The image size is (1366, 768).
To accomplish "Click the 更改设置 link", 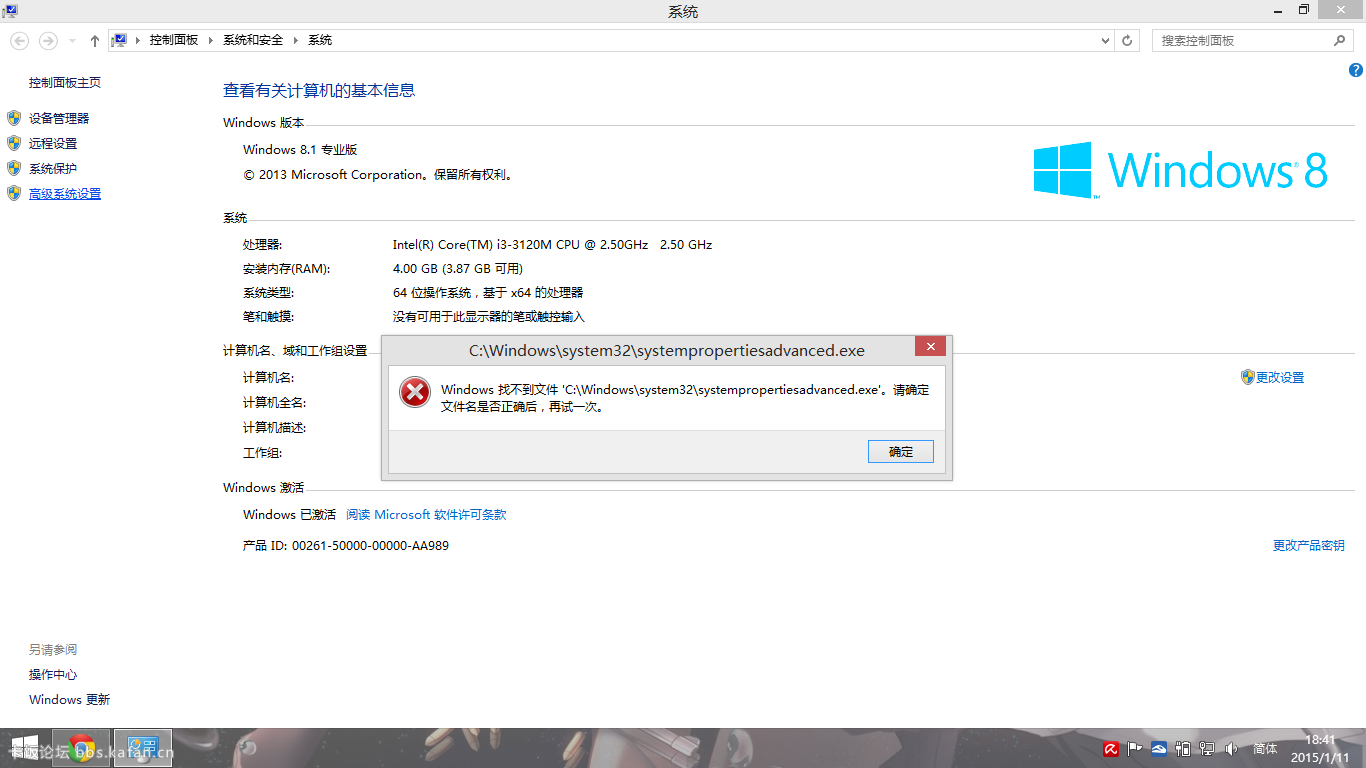I will click(1280, 377).
